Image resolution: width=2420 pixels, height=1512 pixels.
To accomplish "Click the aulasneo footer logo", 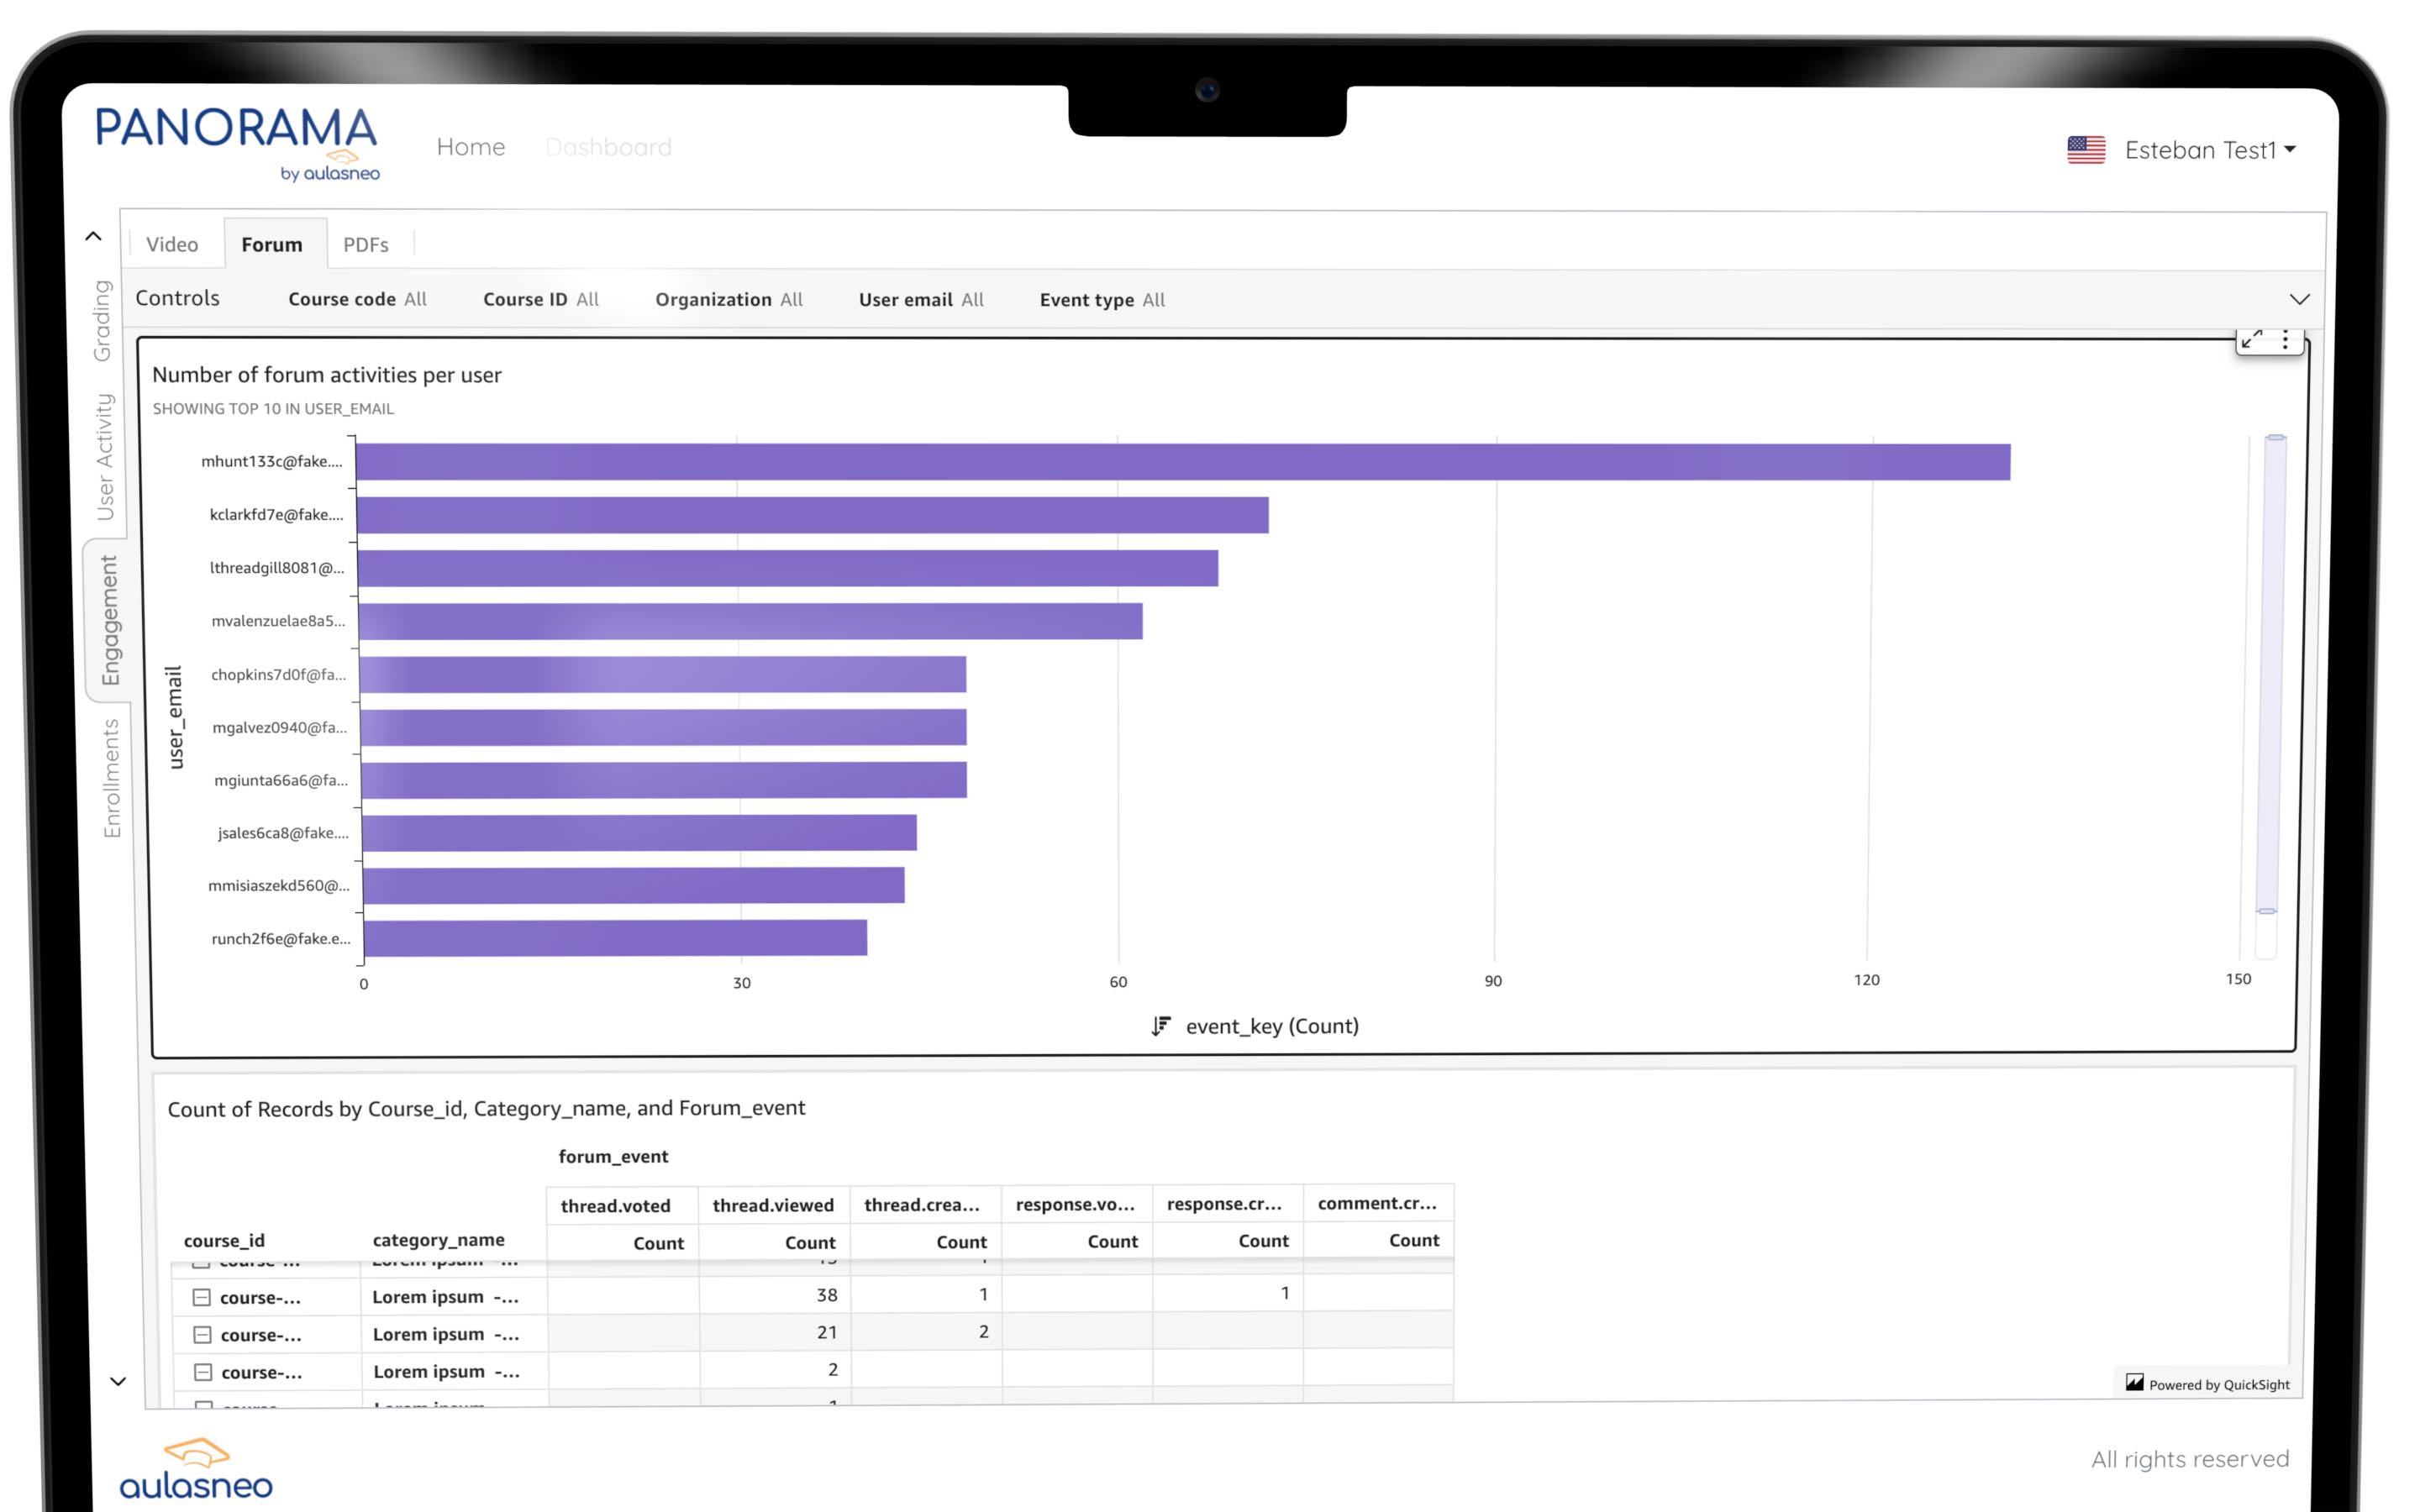I will (x=196, y=1470).
